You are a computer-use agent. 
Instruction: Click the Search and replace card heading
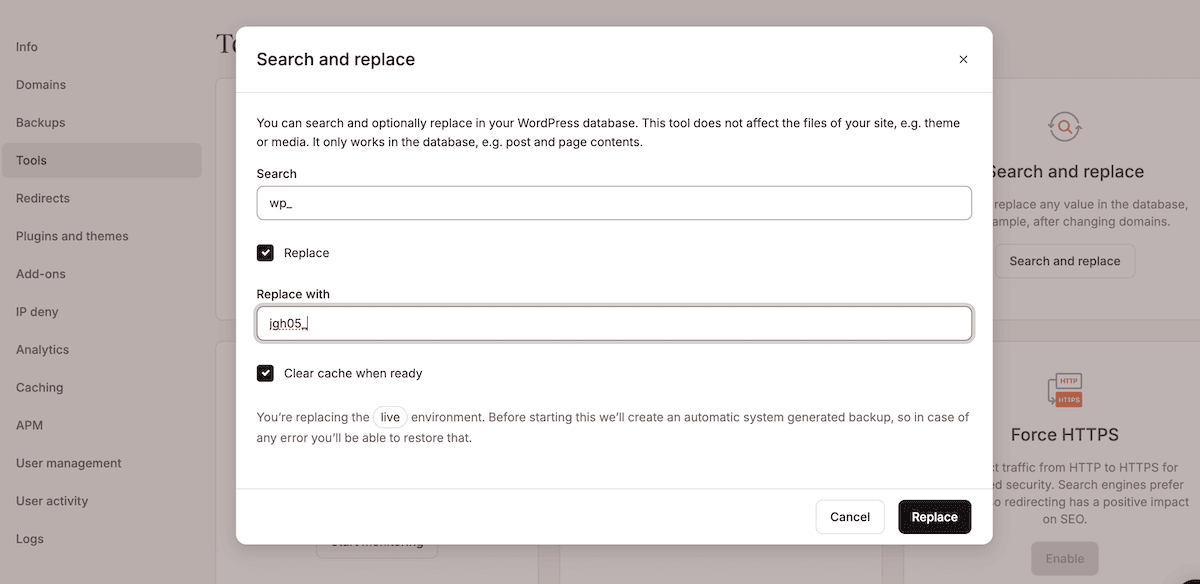point(1066,172)
